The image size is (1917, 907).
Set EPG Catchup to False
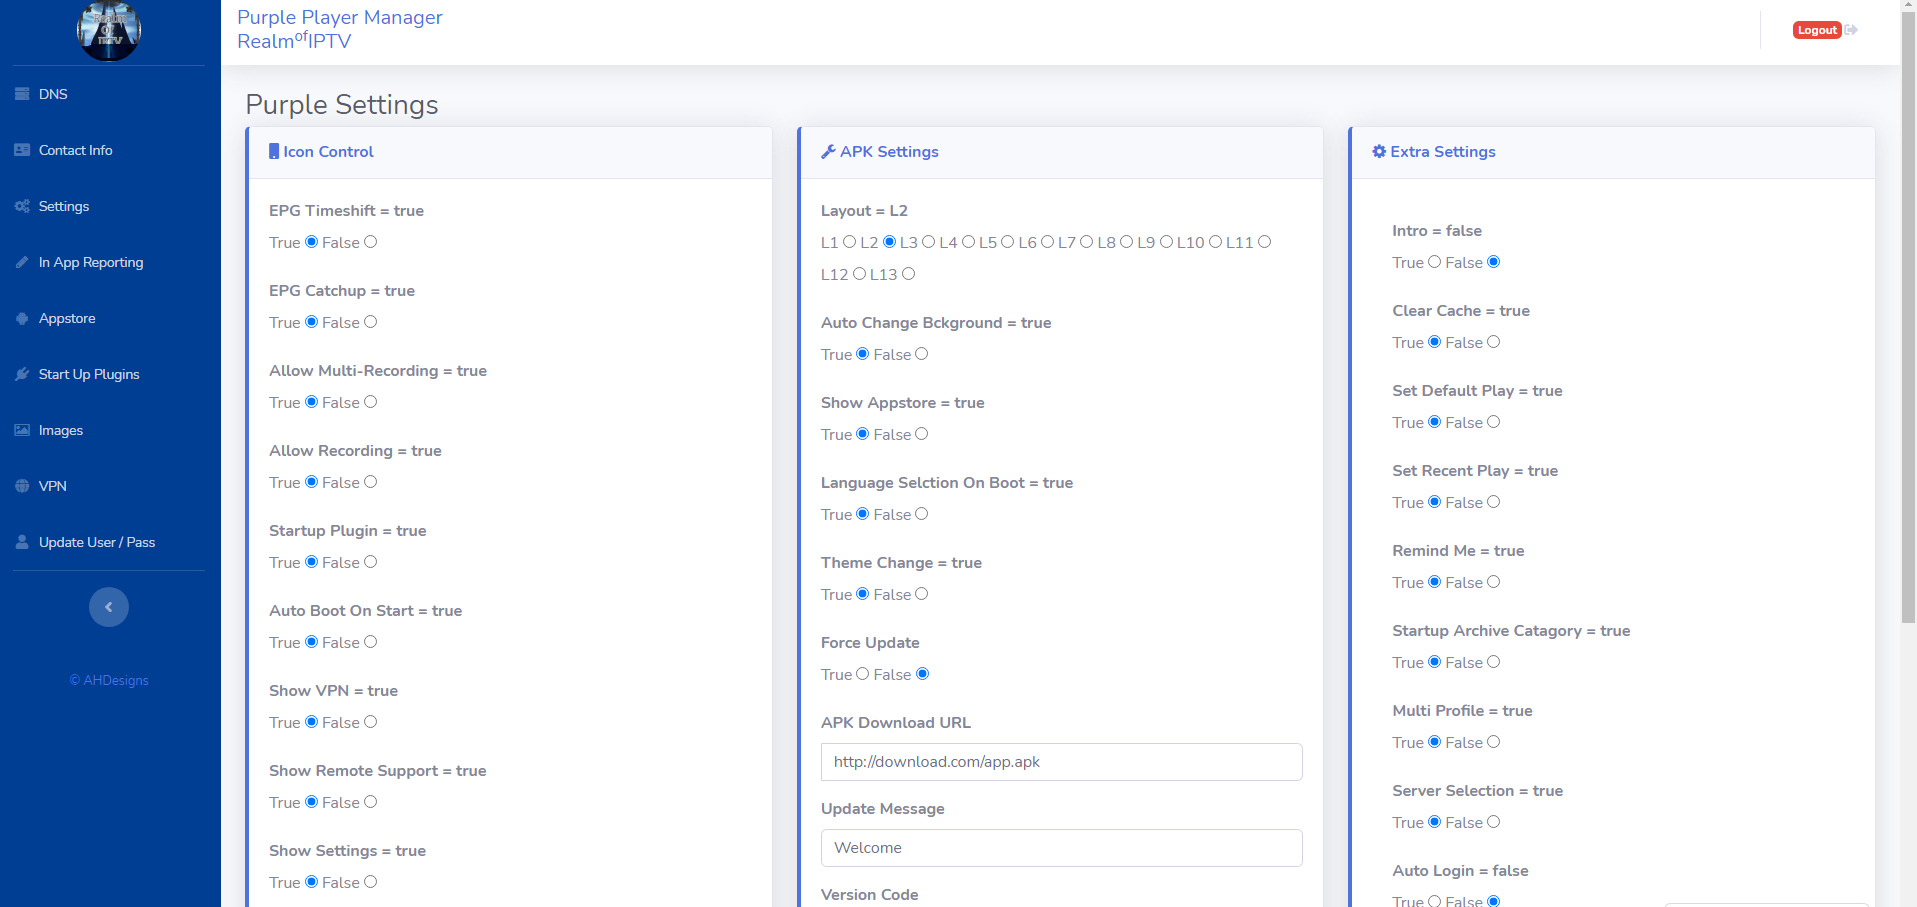(x=371, y=322)
